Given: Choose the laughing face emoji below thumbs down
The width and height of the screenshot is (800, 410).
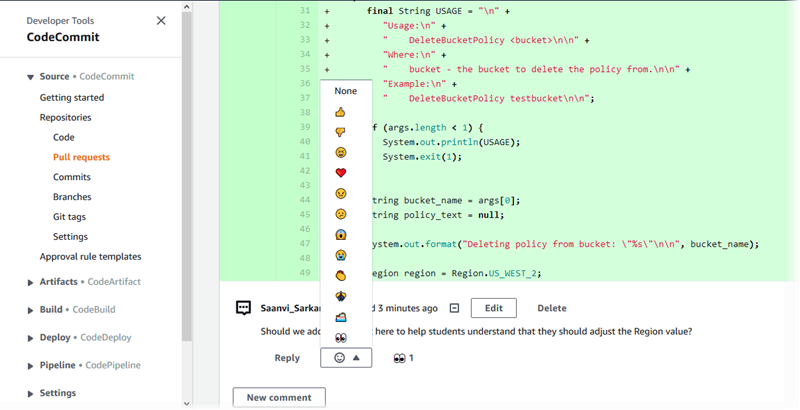Looking at the screenshot, I should 341,152.
